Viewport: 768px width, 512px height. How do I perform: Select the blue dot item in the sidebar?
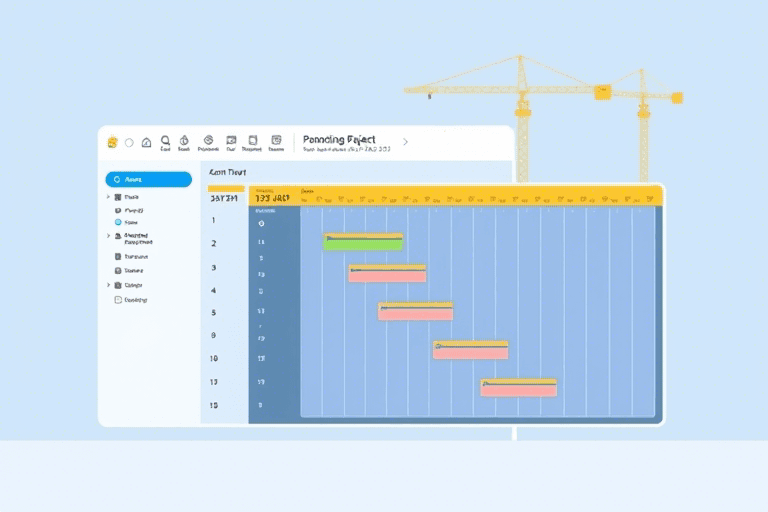118,222
